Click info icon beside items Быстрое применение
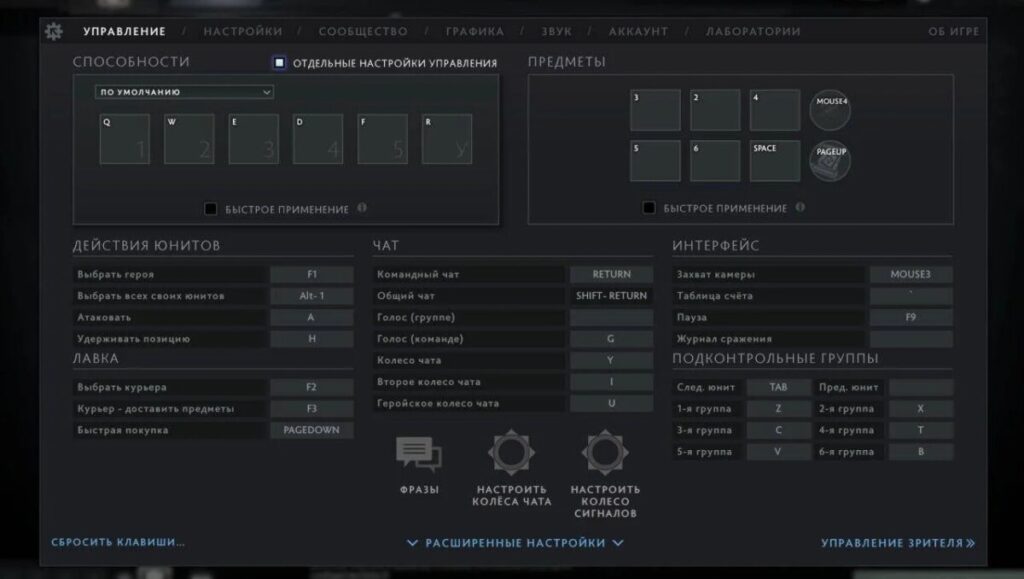 pos(800,208)
